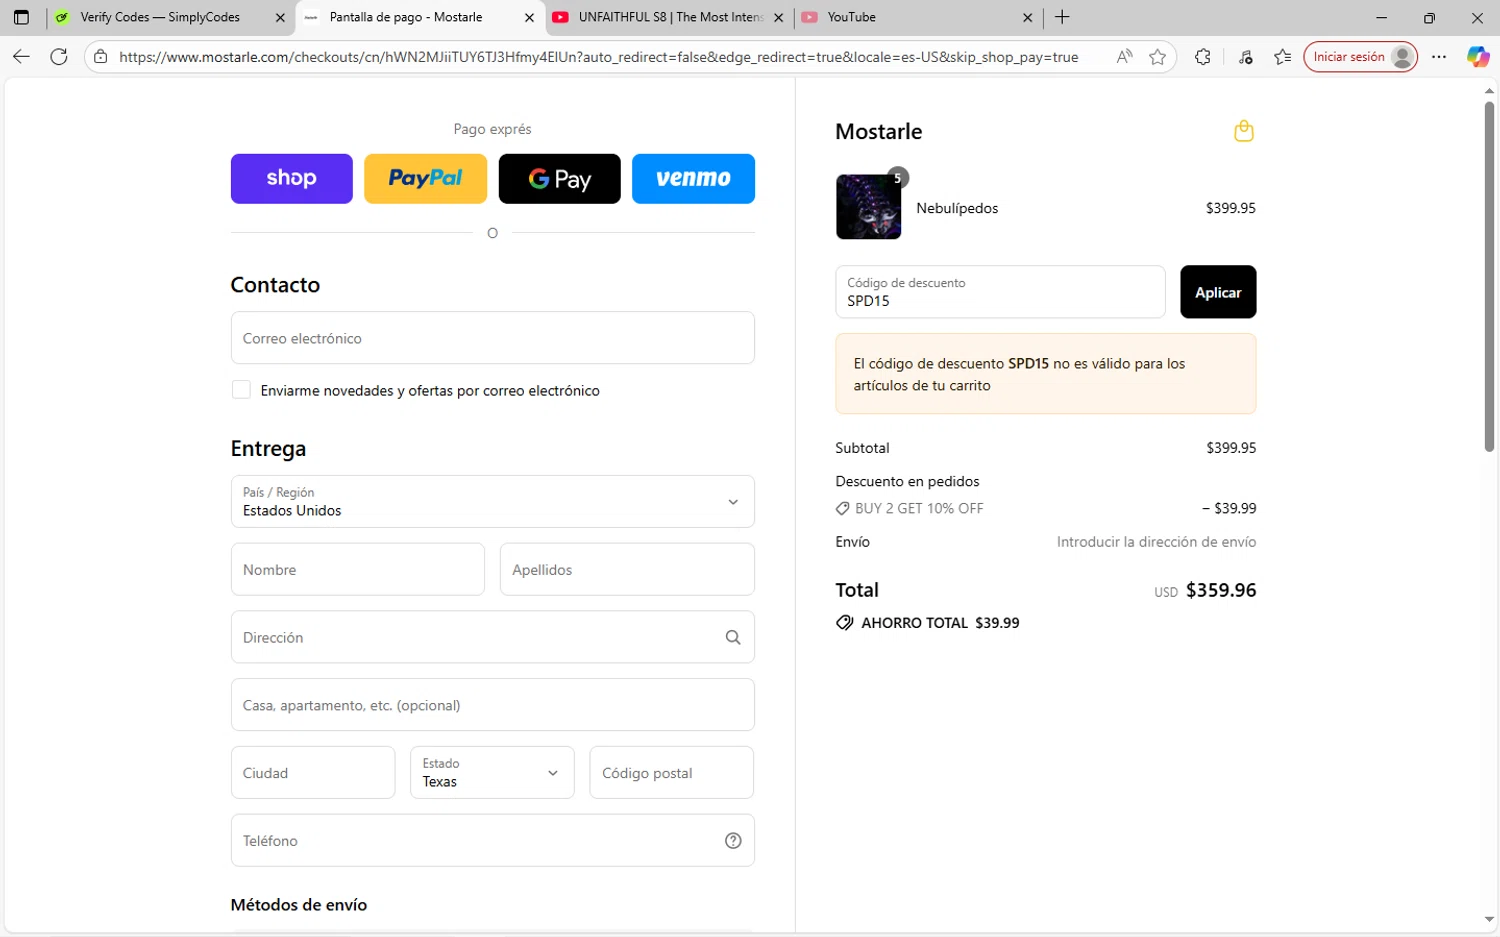Open the Favorites list icon
The image size is (1500, 937).
[x=1283, y=57]
